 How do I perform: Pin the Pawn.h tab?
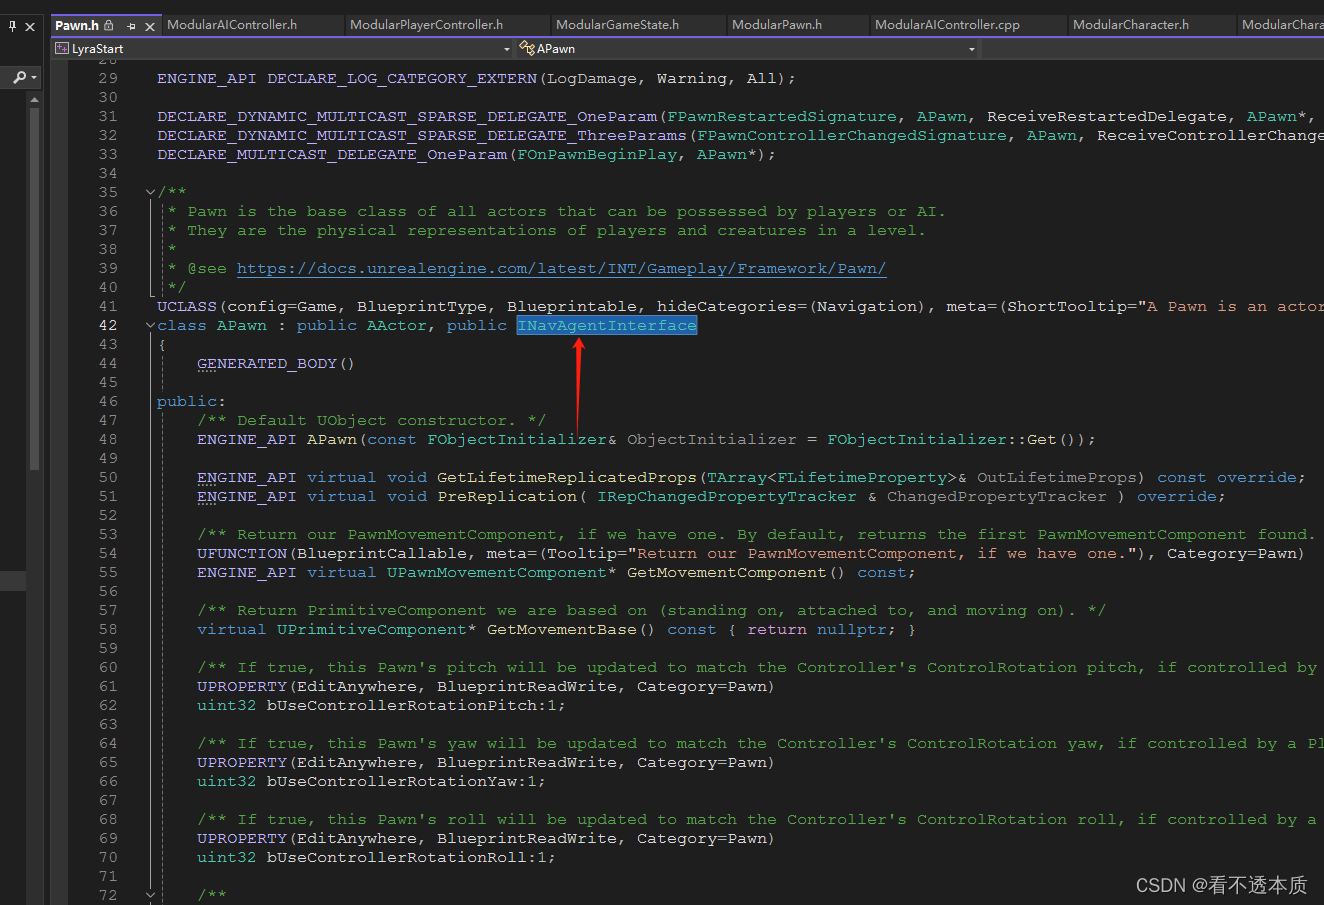tap(131, 26)
